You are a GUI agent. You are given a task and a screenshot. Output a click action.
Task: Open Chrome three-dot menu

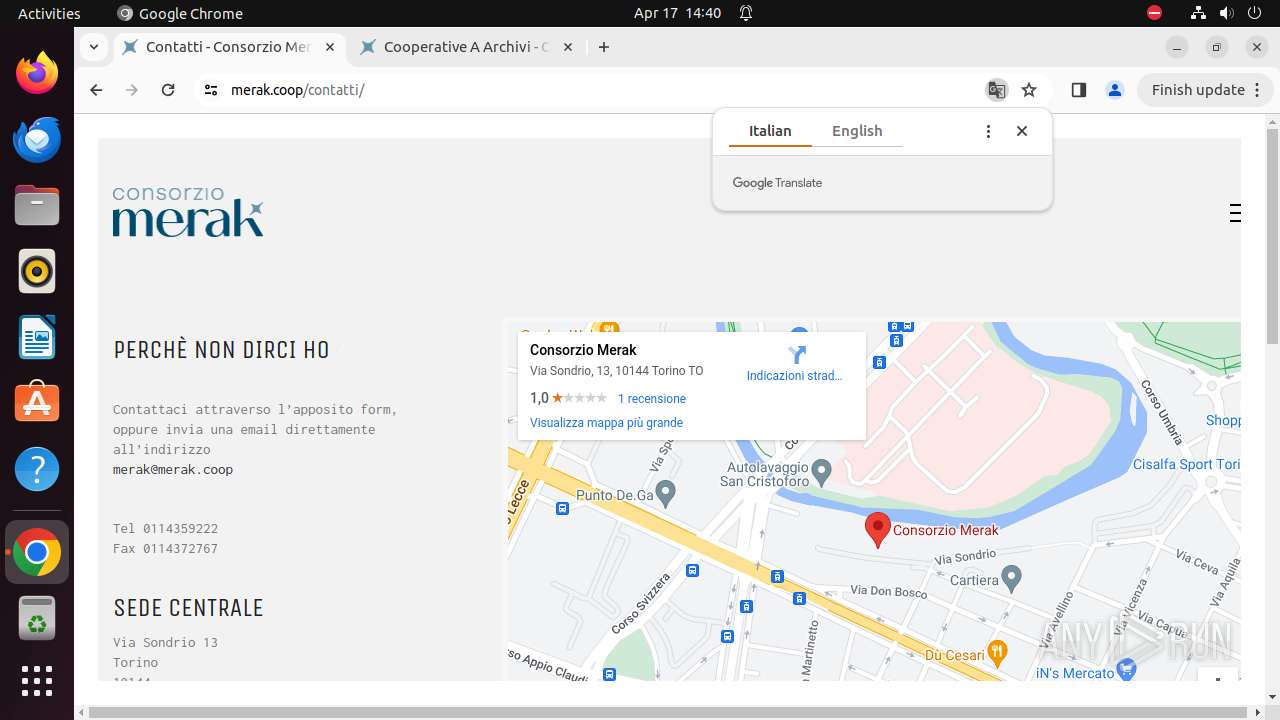pos(1259,90)
